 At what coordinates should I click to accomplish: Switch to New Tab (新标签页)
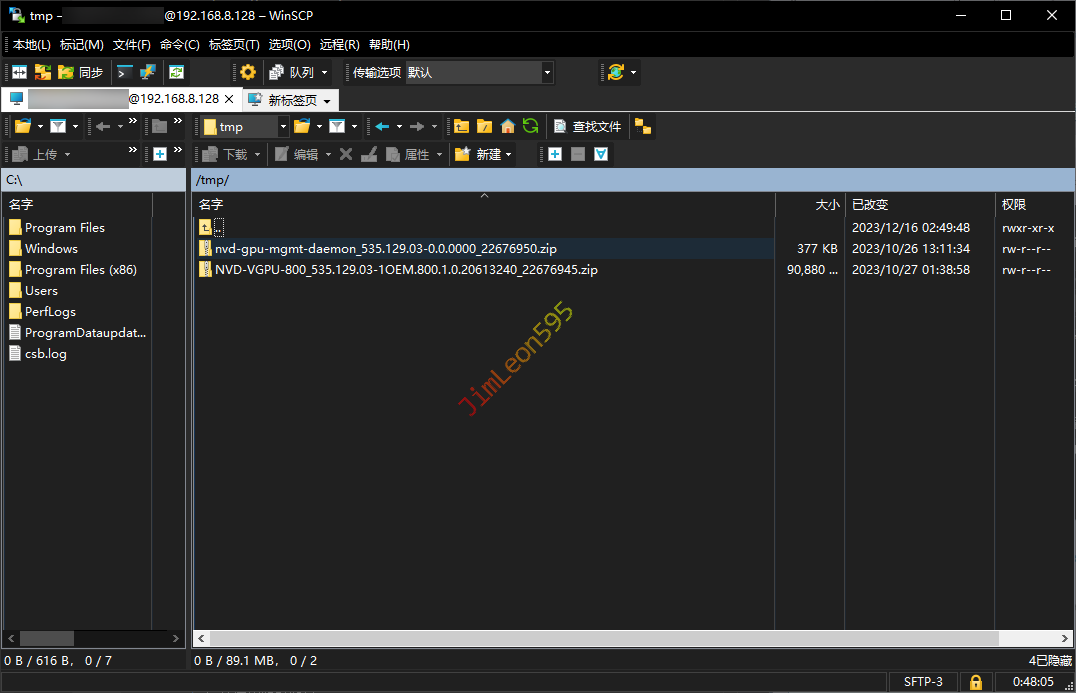291,100
